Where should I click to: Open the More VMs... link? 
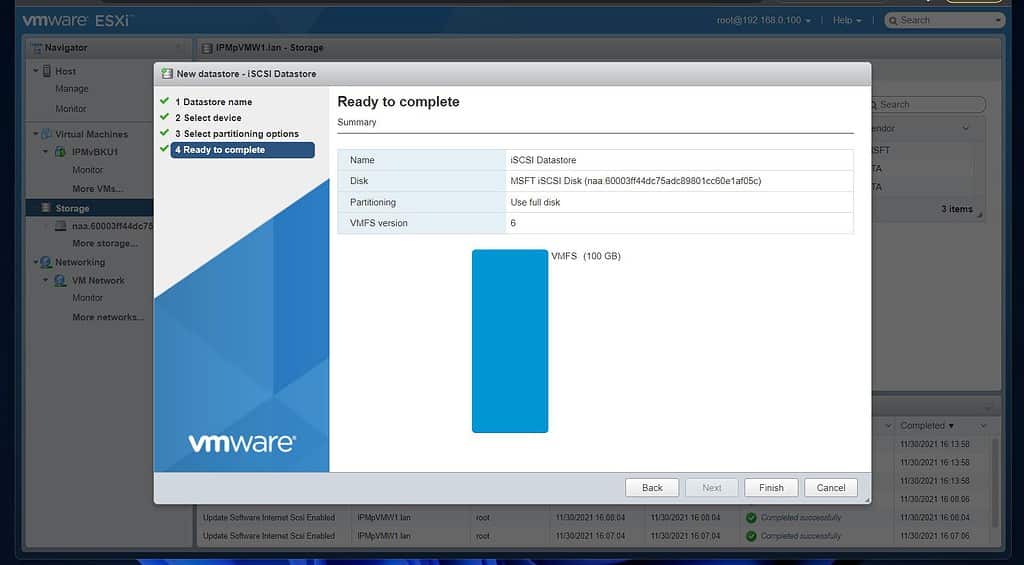[x=98, y=188]
